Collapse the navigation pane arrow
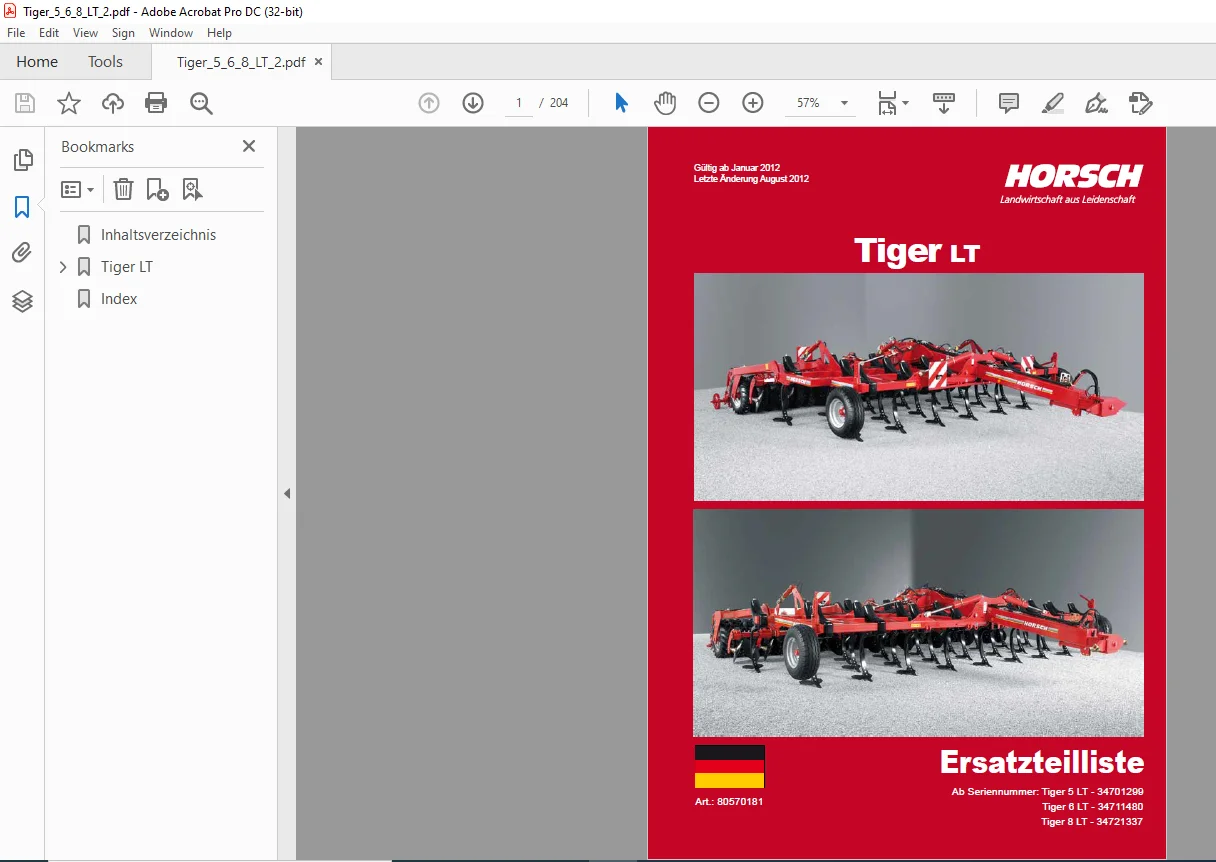1216x862 pixels. (x=287, y=493)
